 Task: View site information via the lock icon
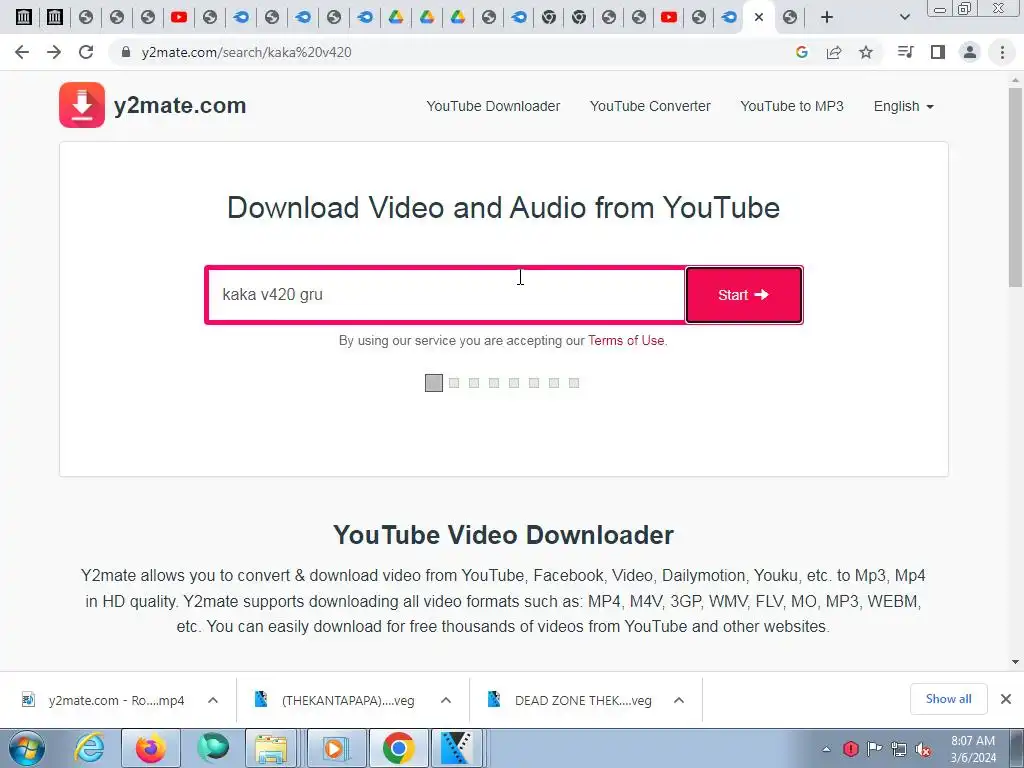126,52
